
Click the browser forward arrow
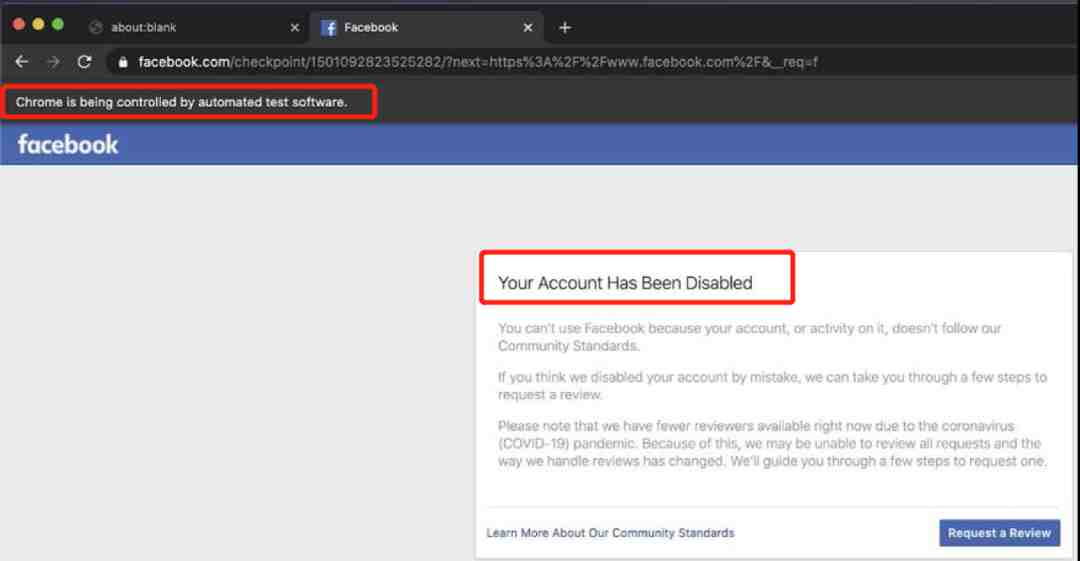pos(53,62)
